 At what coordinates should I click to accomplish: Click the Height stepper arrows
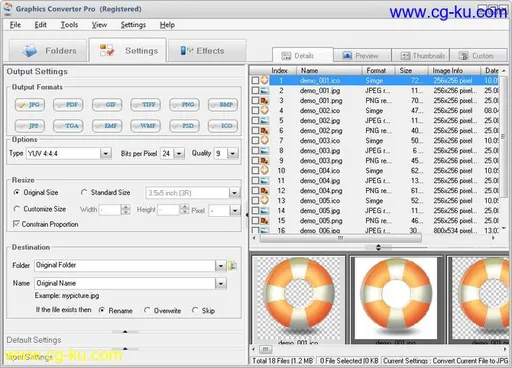(x=185, y=210)
